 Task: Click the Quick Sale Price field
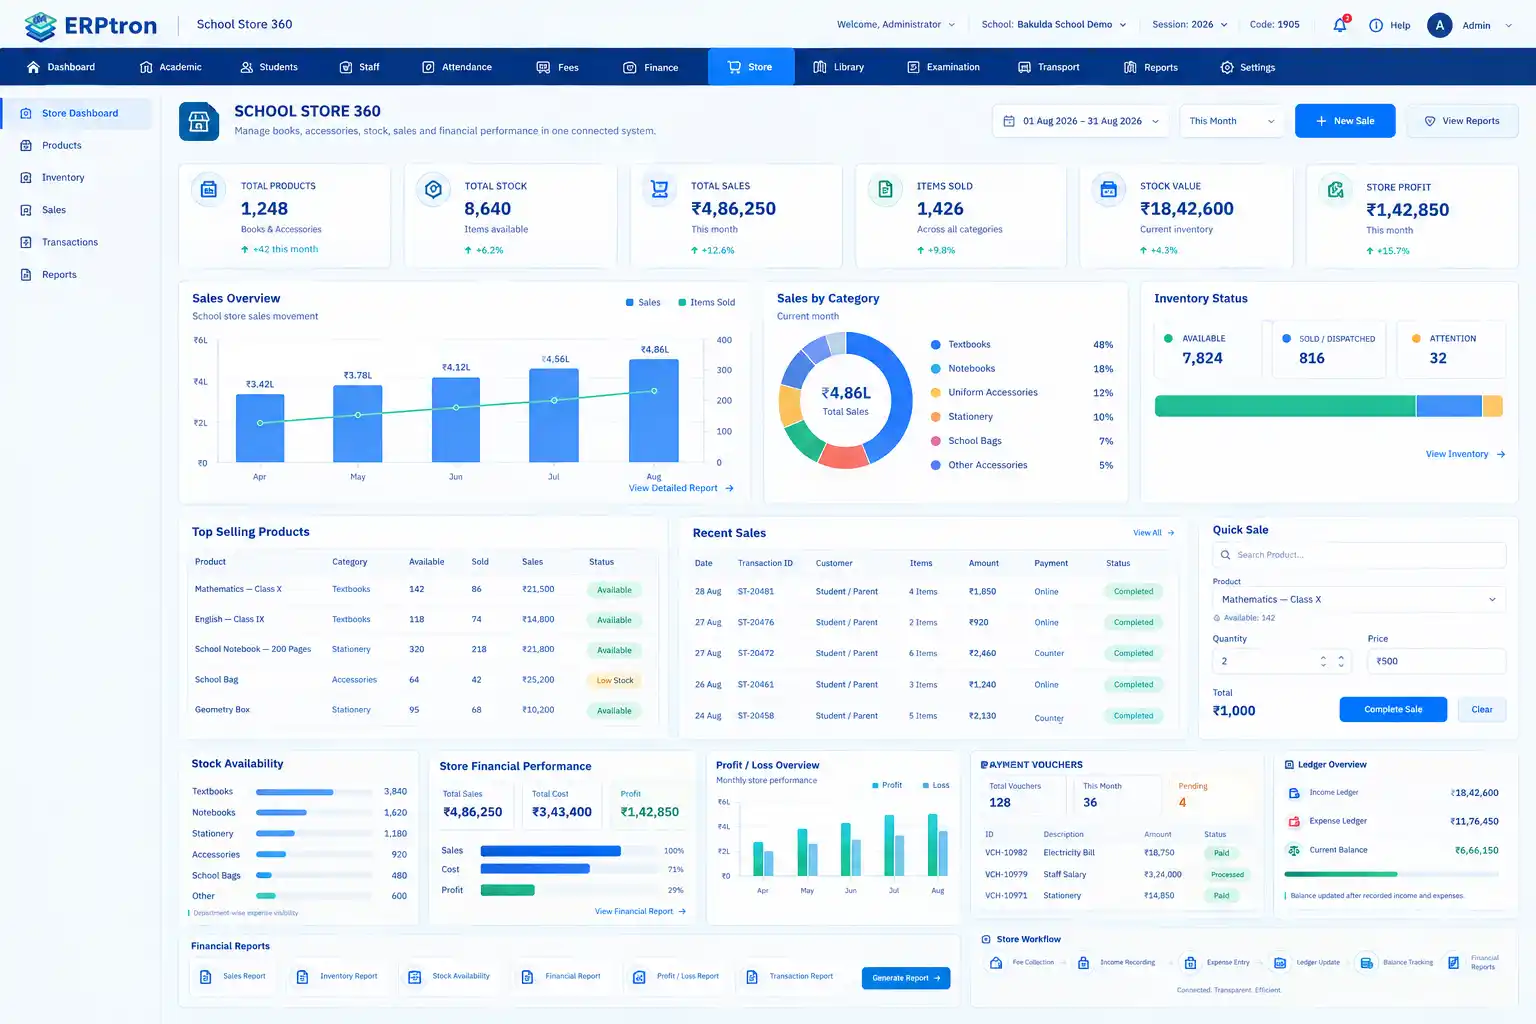[x=1437, y=661]
